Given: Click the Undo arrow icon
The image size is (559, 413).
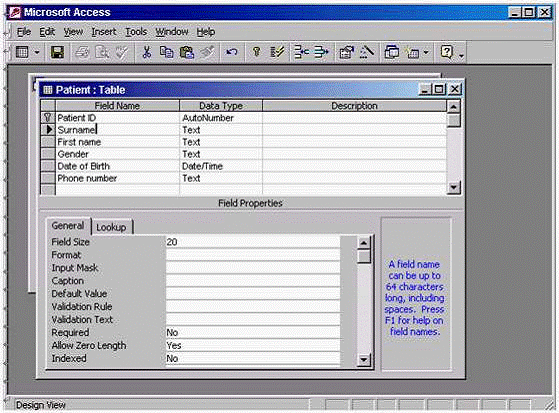Looking at the screenshot, I should 232,52.
